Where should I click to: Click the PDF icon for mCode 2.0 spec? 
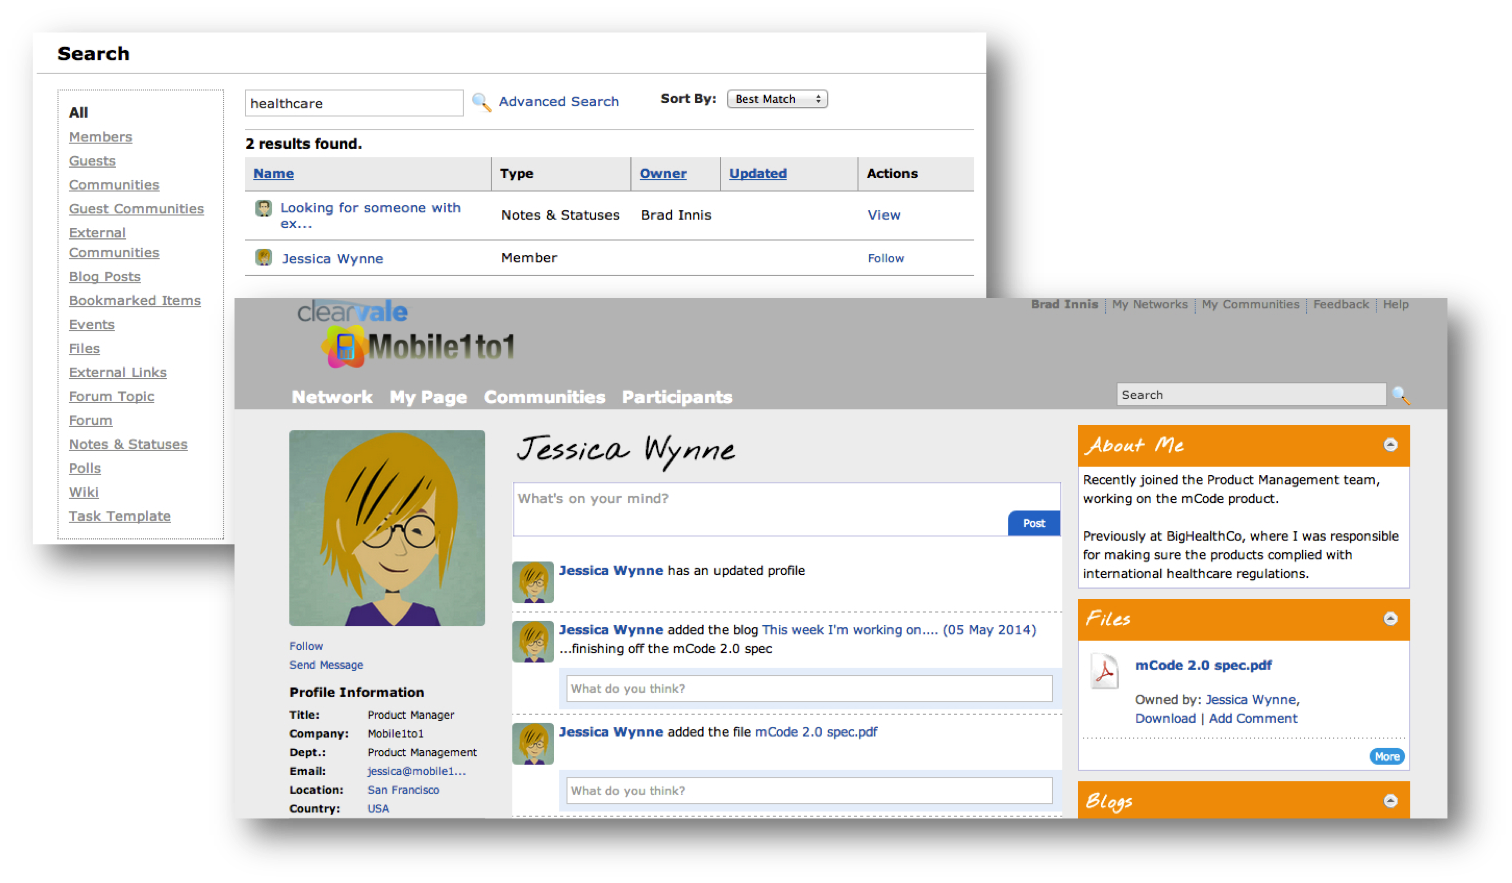point(1104,671)
